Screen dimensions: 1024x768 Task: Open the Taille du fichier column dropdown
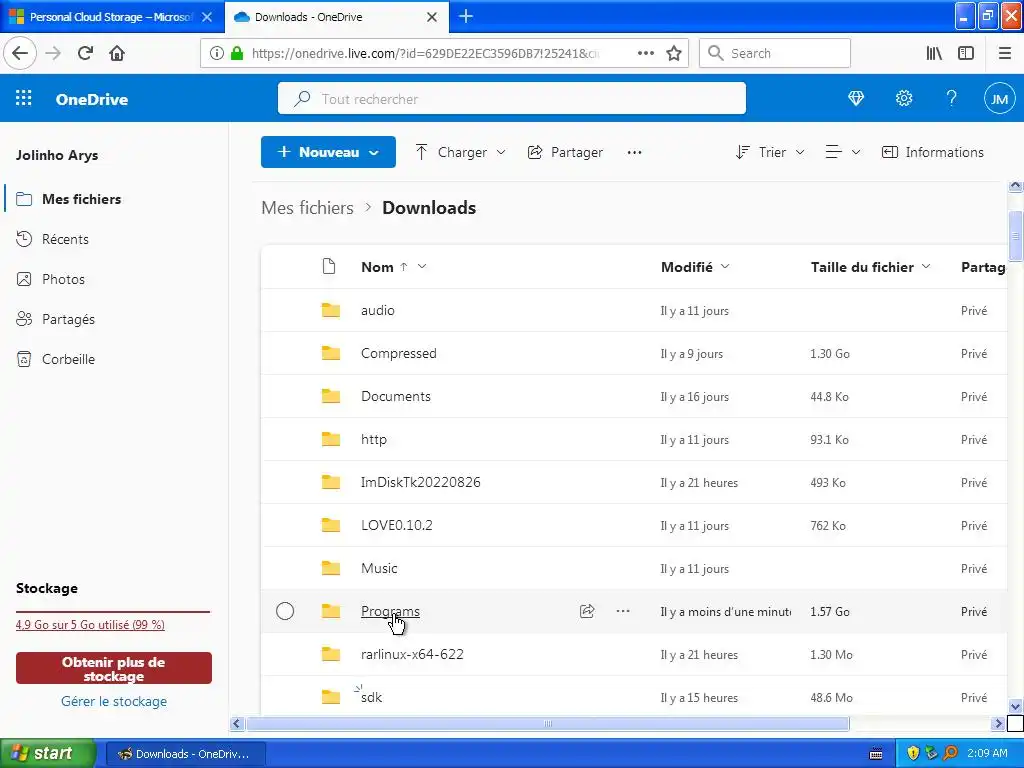pyautogui.click(x=926, y=266)
